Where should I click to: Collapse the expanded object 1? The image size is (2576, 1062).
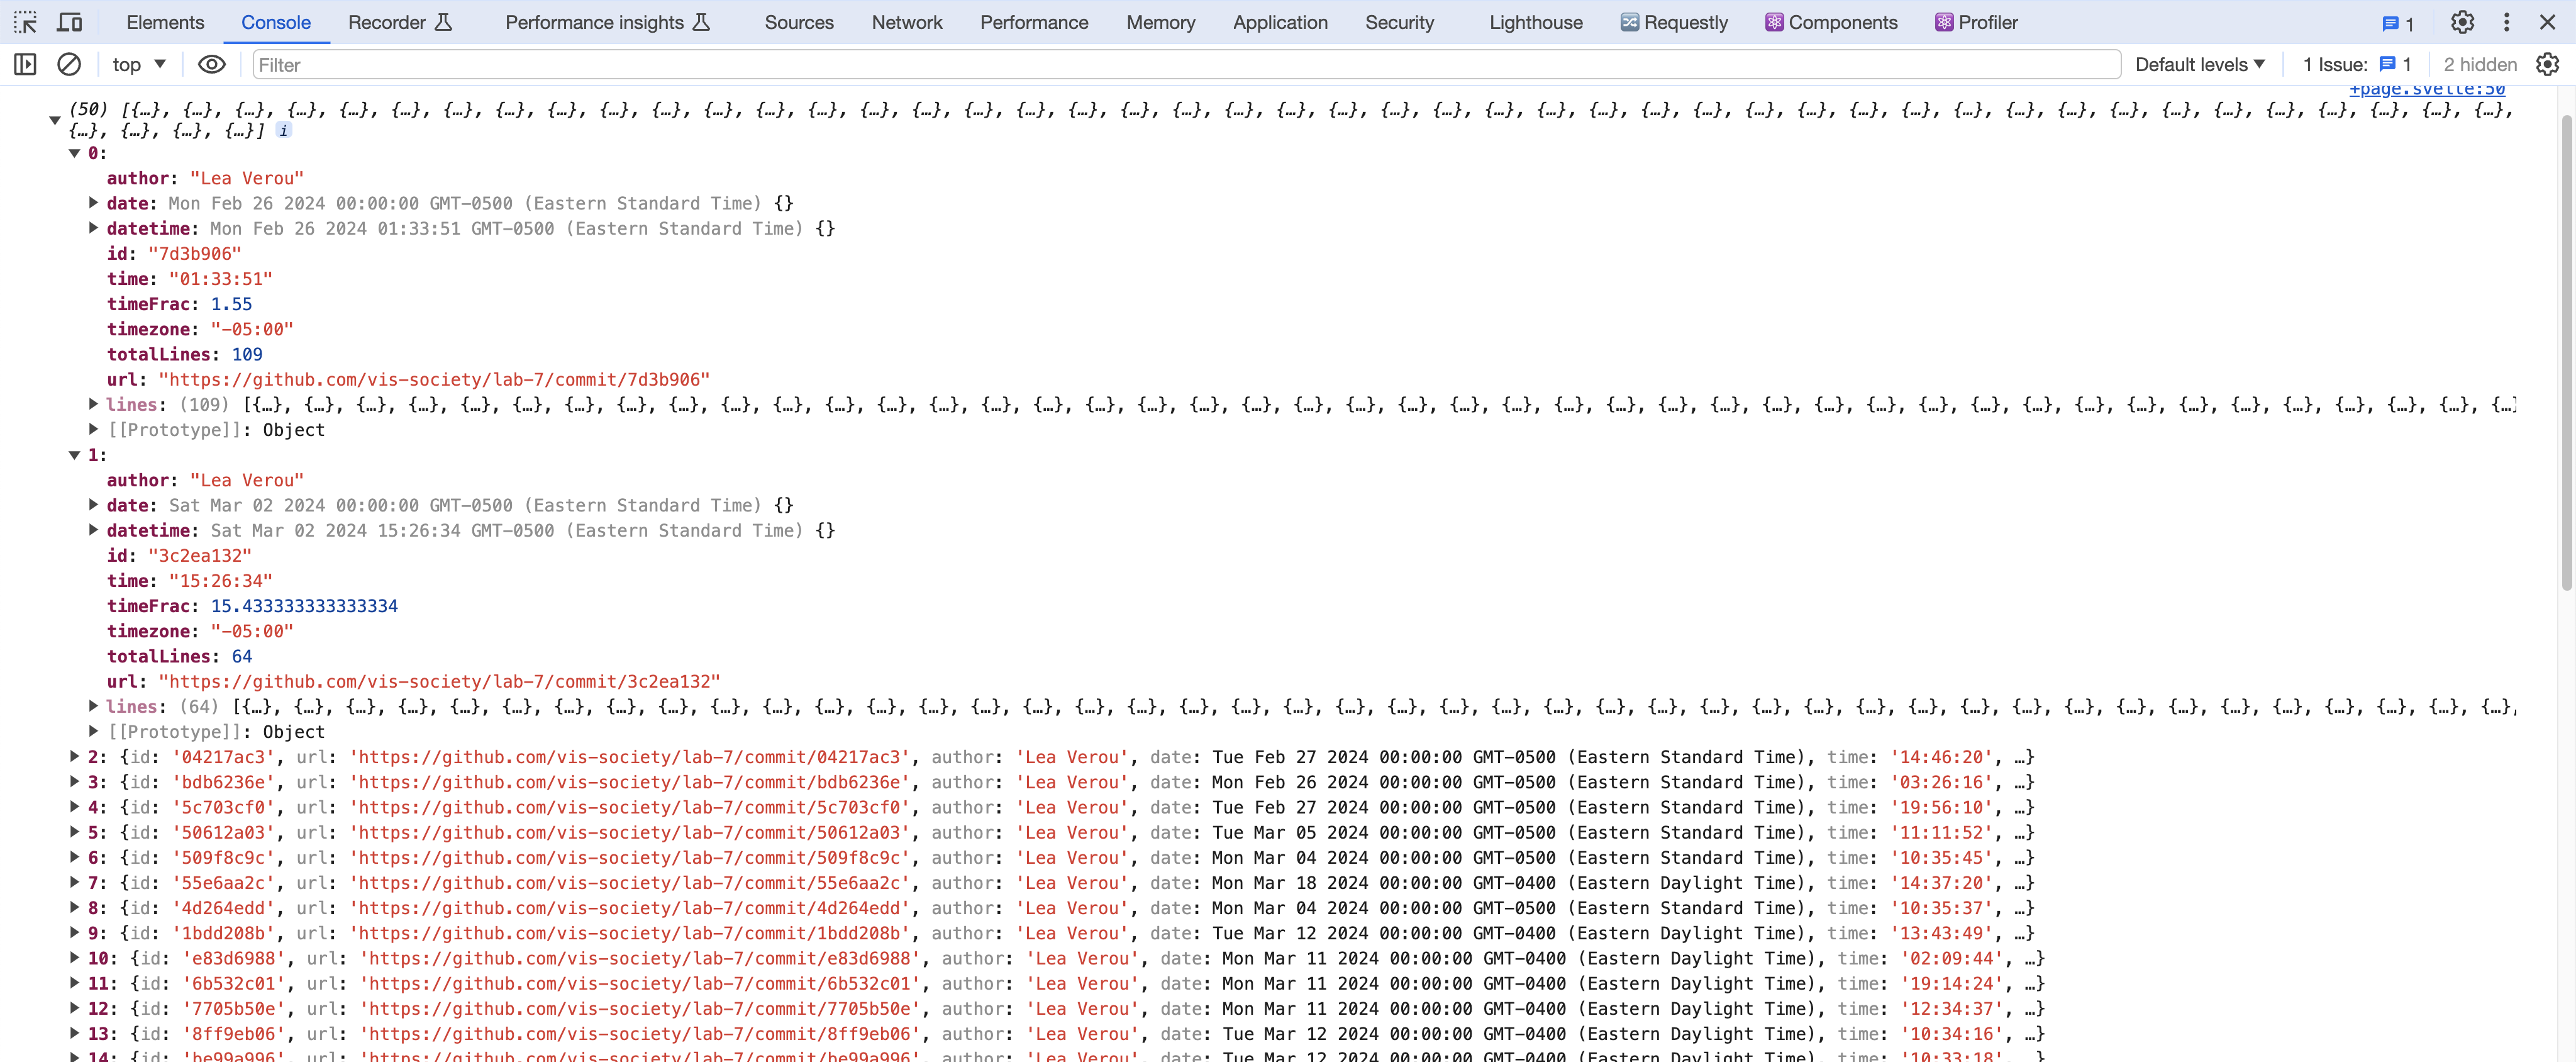[74, 455]
